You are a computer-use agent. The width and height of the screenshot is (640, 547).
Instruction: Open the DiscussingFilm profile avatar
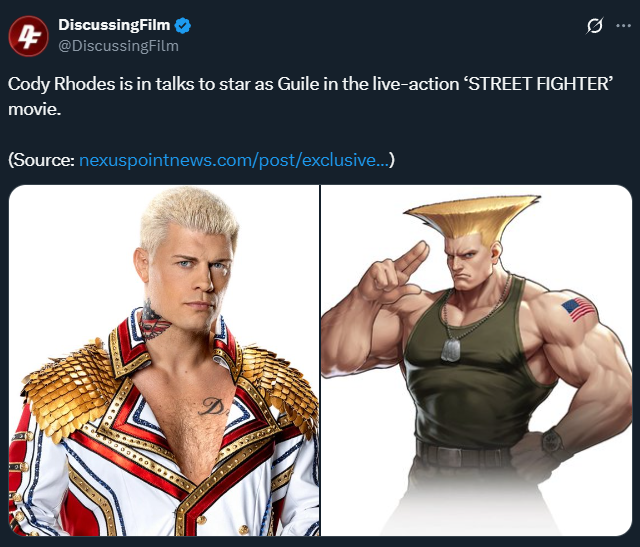tap(28, 36)
